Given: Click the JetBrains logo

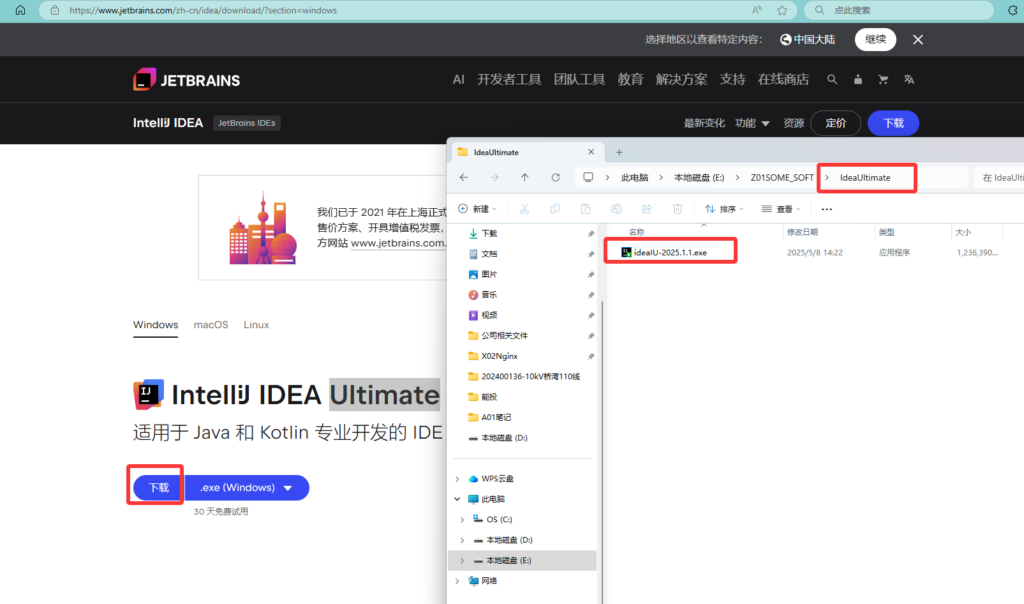Looking at the screenshot, I should (x=187, y=80).
